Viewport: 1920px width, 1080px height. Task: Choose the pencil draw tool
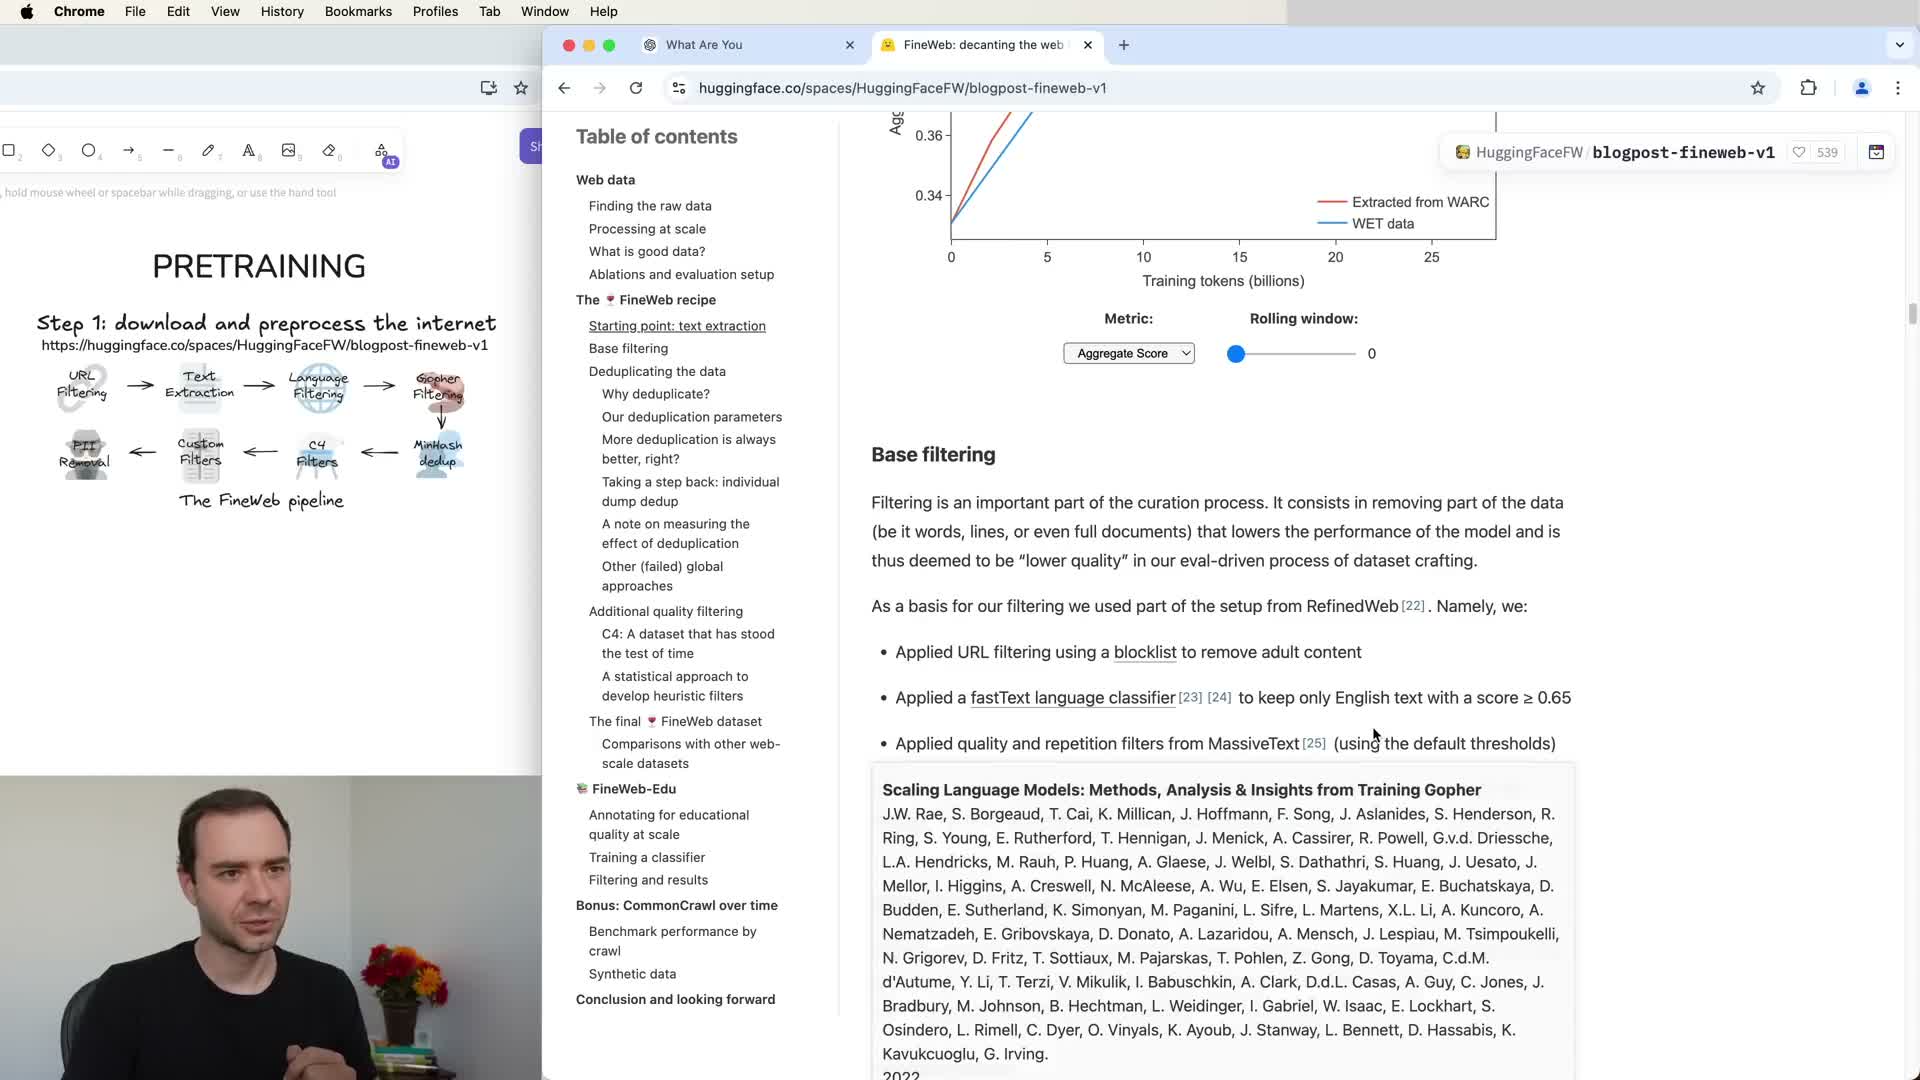[x=208, y=150]
